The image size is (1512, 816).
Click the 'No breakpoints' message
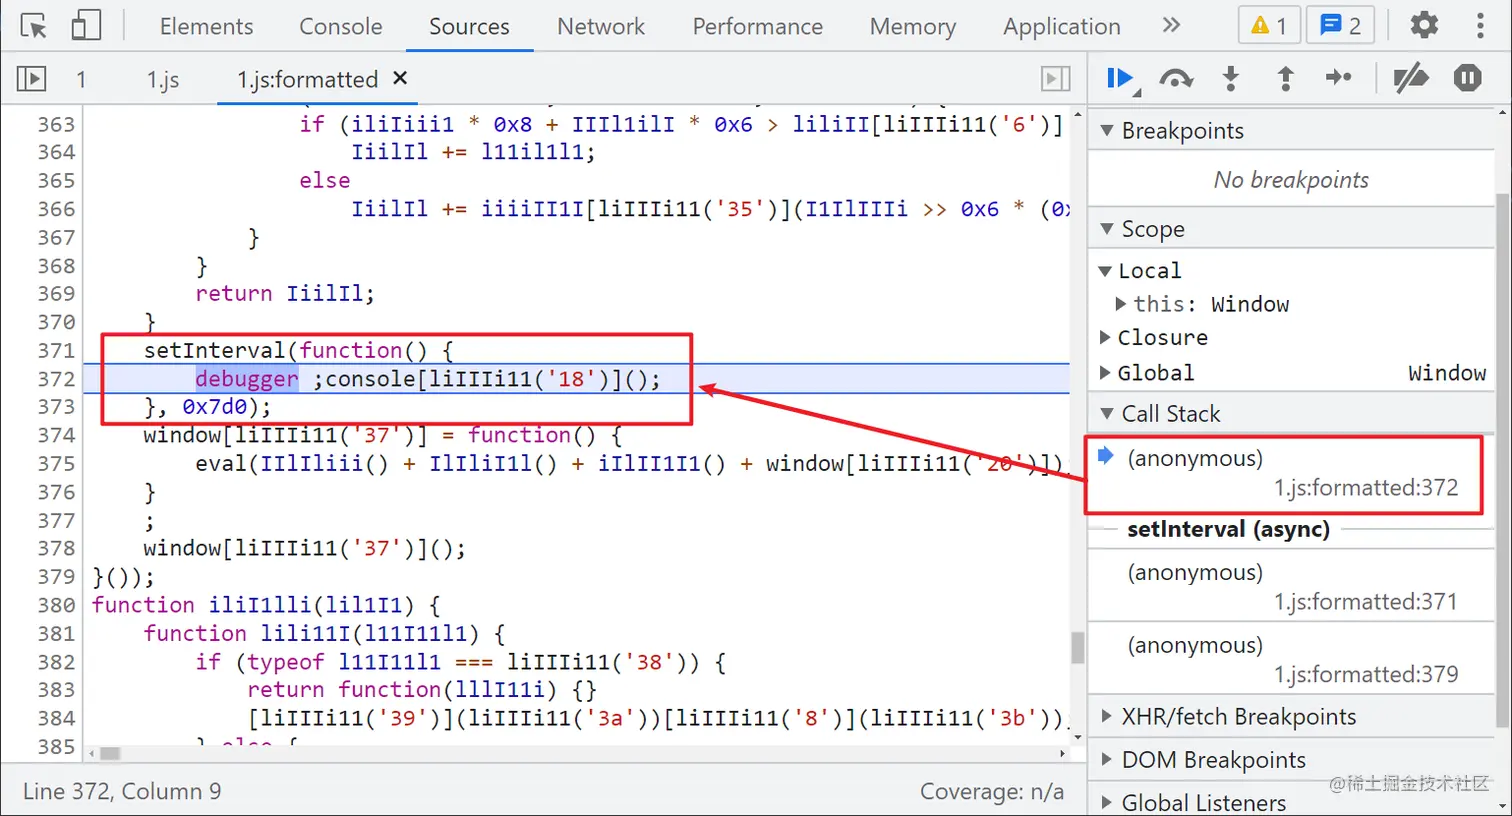(x=1291, y=180)
